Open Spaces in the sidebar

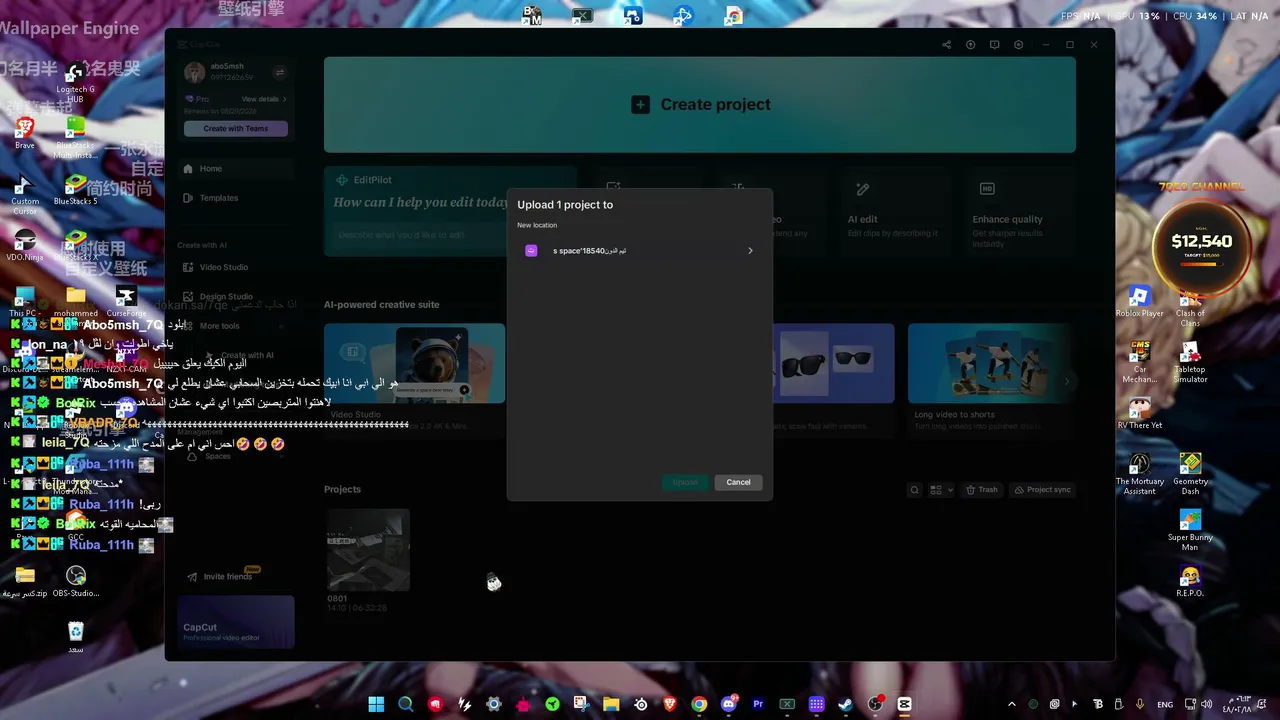218,456
